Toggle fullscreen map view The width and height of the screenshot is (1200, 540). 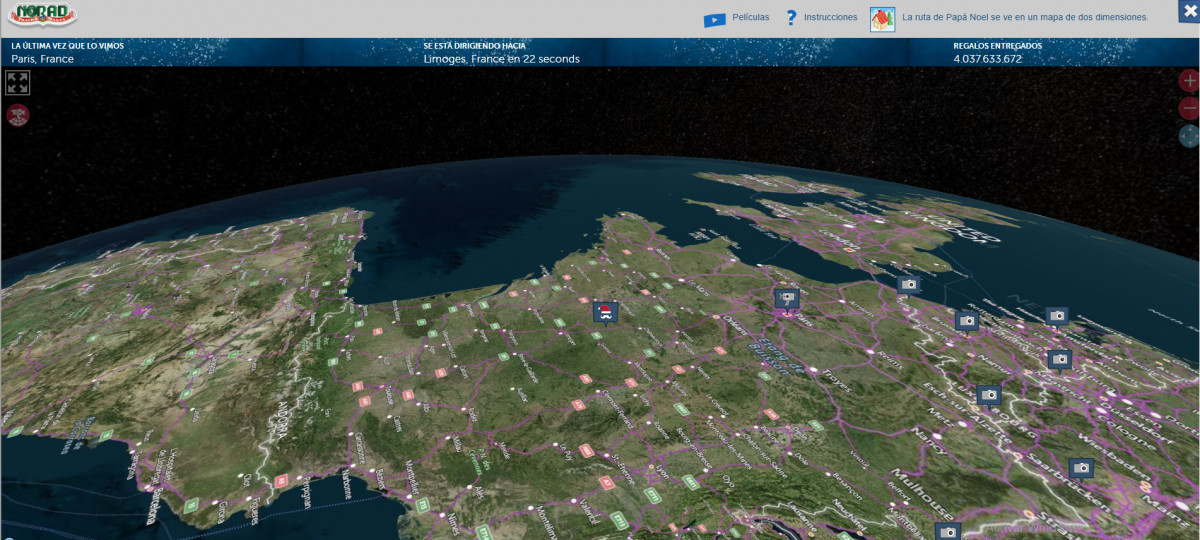click(18, 83)
